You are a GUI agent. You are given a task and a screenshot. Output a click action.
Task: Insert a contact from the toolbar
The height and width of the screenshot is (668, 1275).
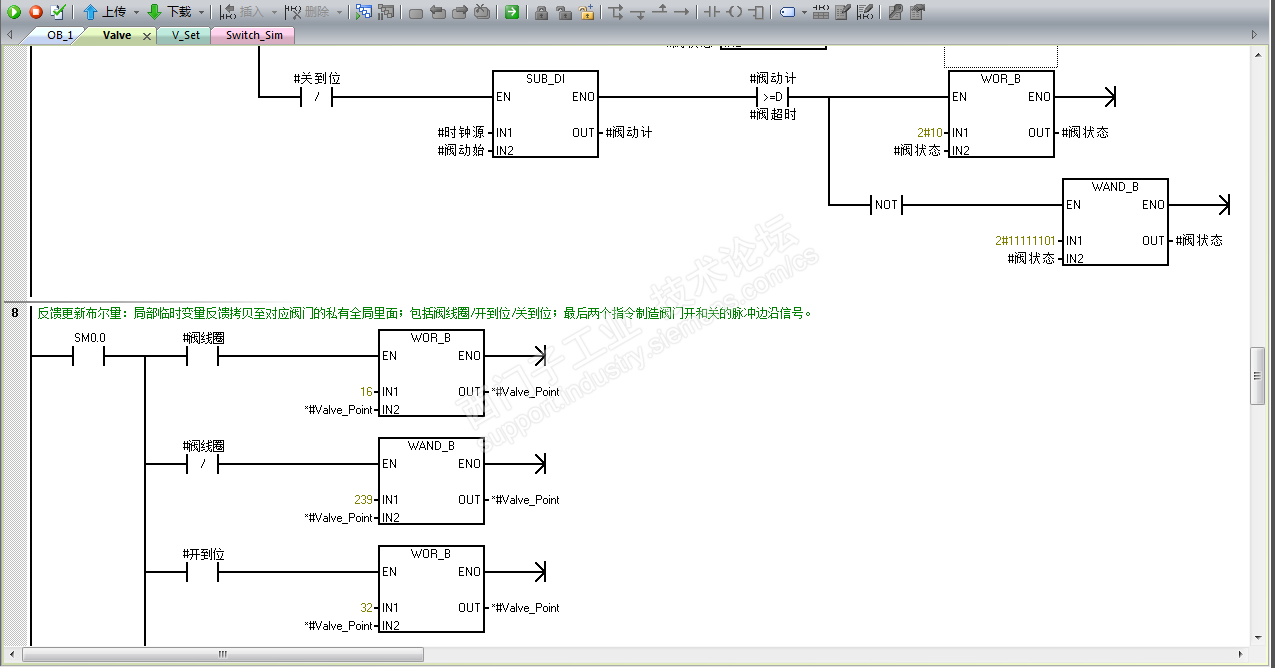point(712,12)
